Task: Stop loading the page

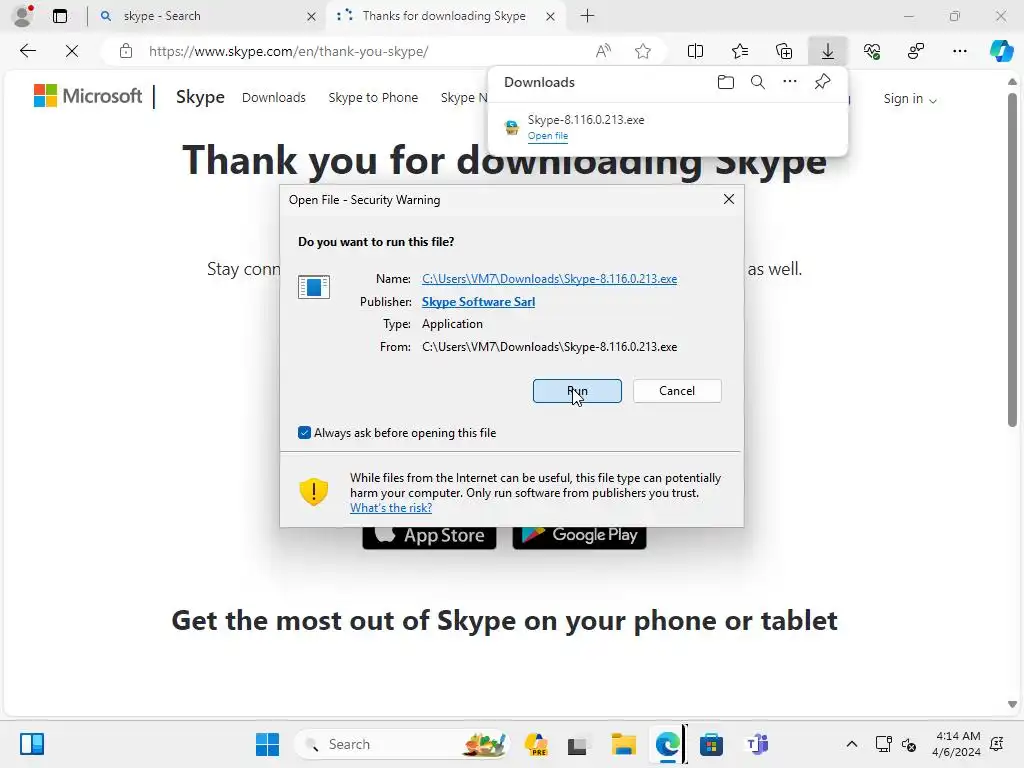Action: (x=72, y=51)
